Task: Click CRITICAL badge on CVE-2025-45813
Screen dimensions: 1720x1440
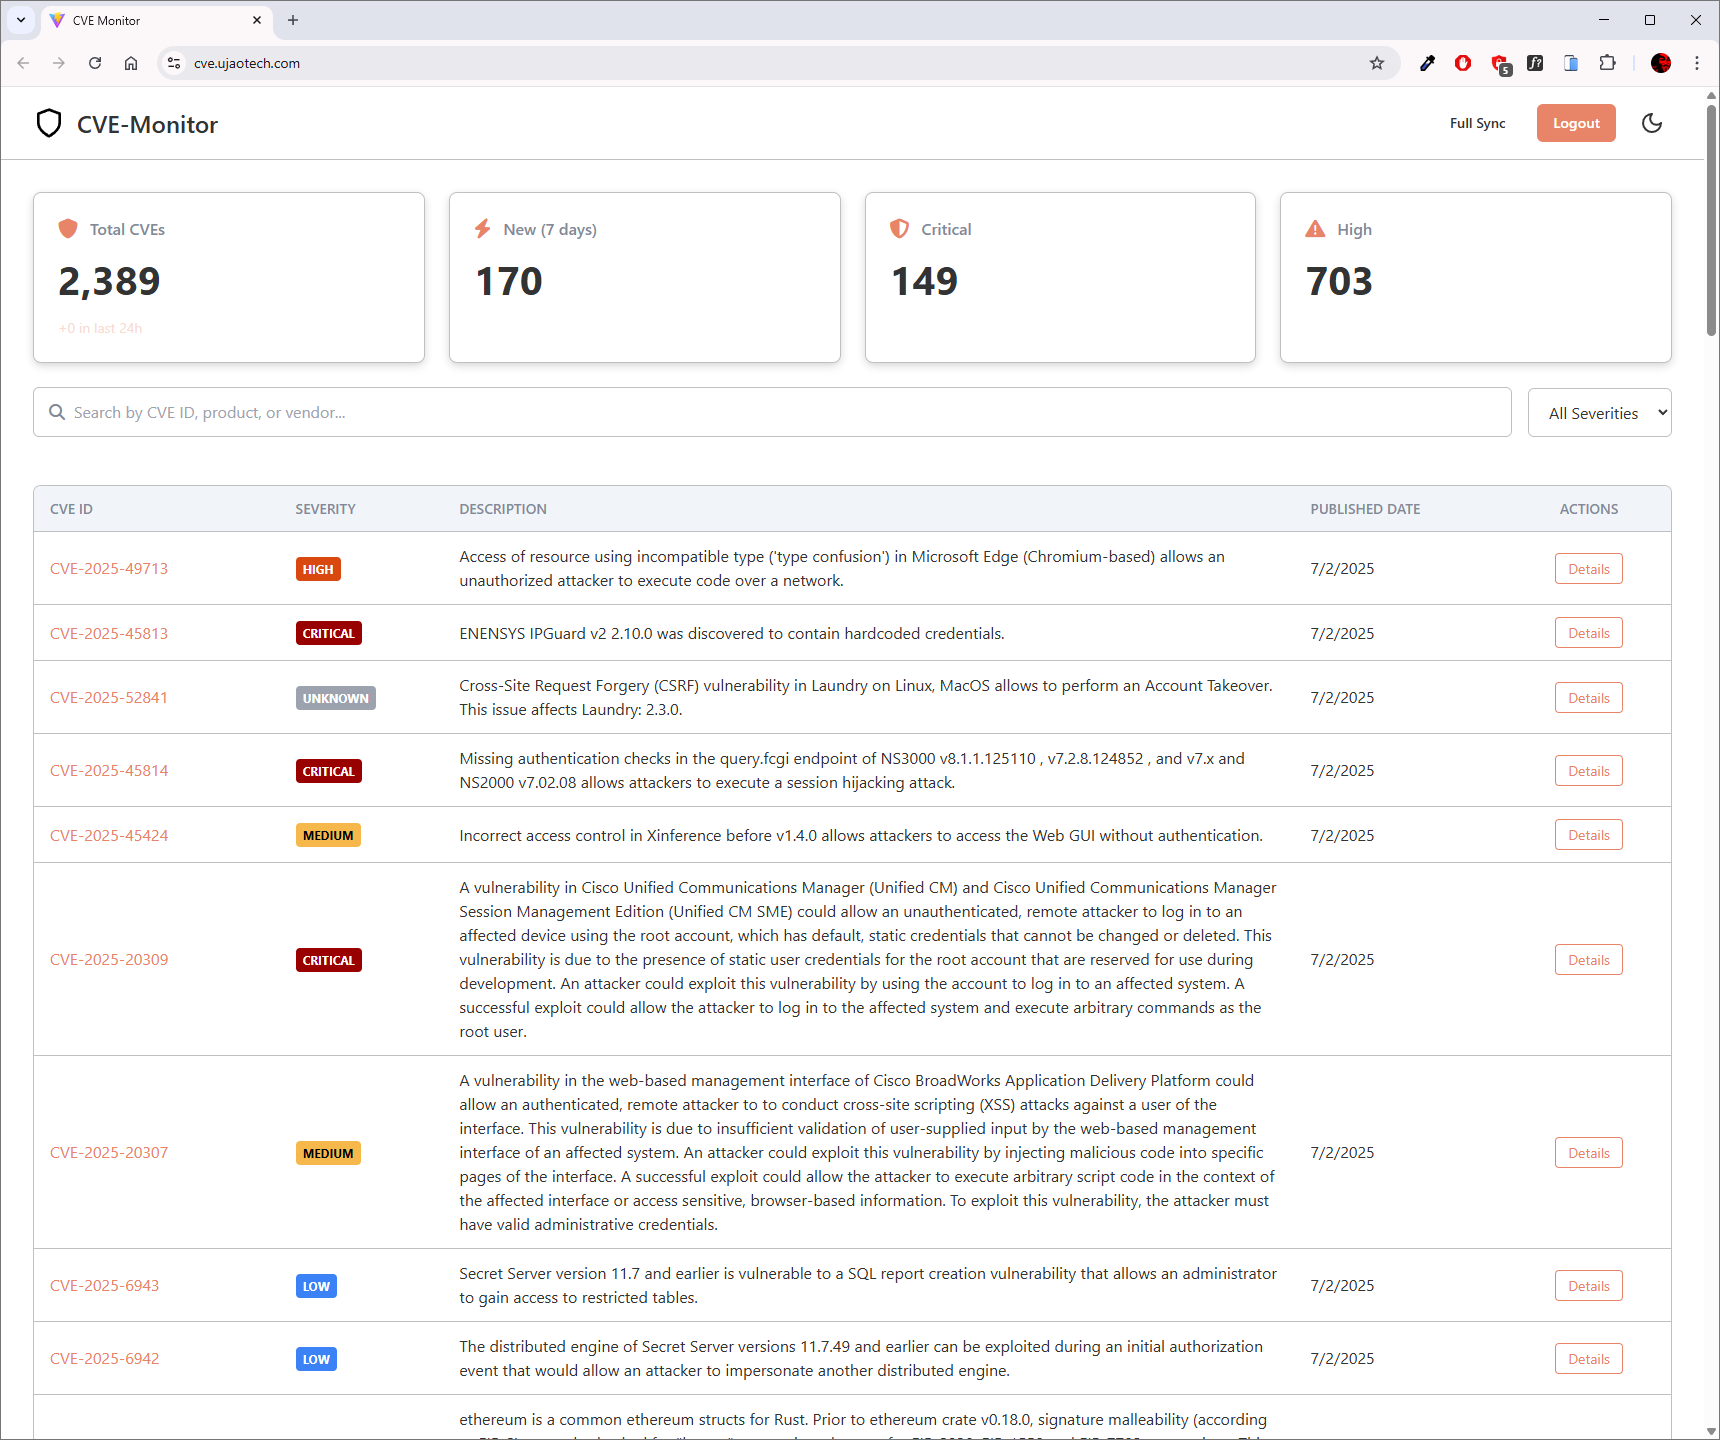Action: [328, 633]
